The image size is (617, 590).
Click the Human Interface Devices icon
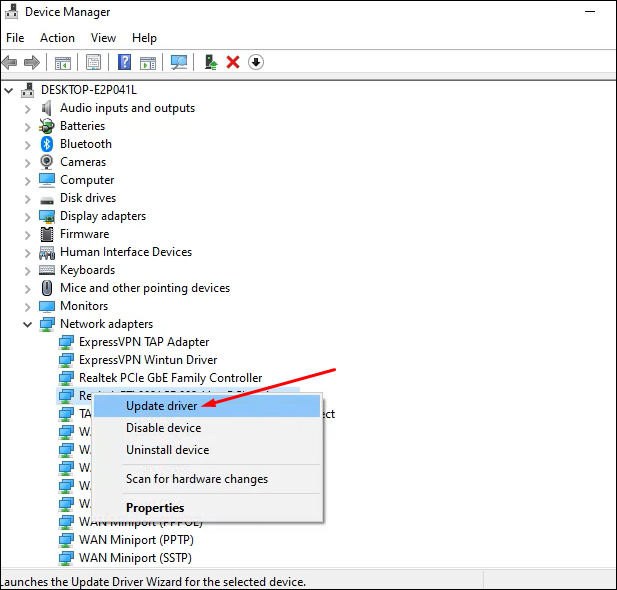click(x=47, y=252)
